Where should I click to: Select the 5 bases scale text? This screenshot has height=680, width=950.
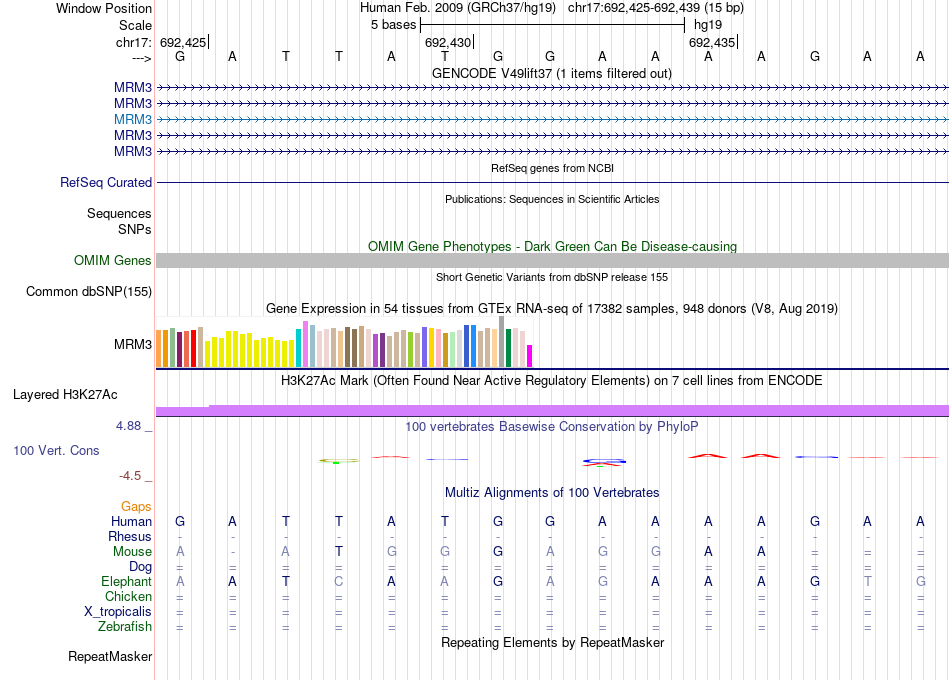click(394, 25)
